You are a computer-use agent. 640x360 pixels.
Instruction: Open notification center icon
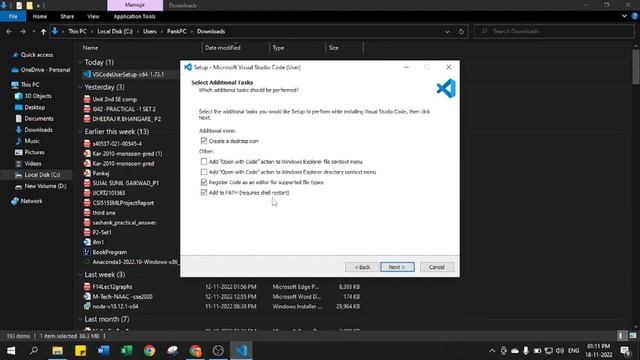click(x=625, y=351)
